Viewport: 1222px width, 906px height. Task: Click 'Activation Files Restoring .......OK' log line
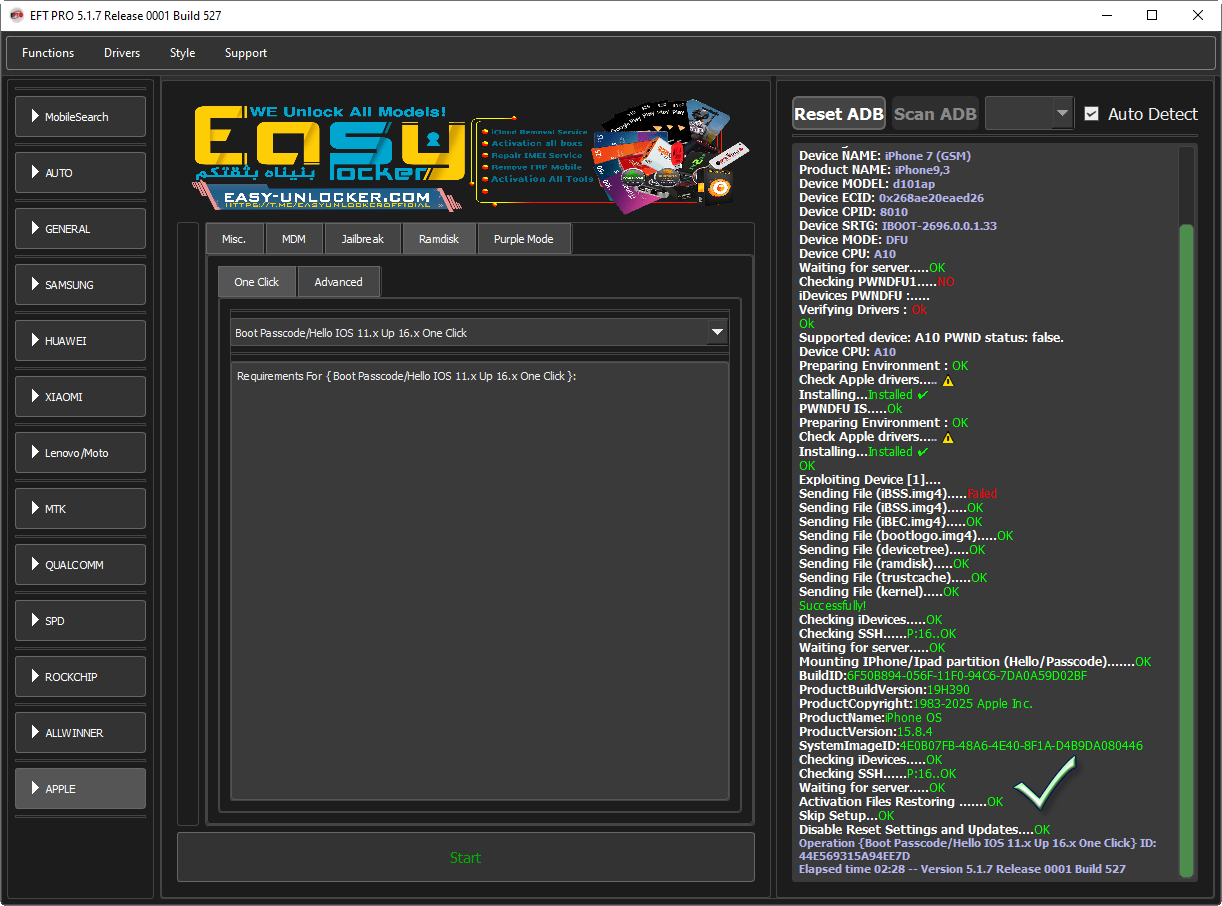pos(901,802)
